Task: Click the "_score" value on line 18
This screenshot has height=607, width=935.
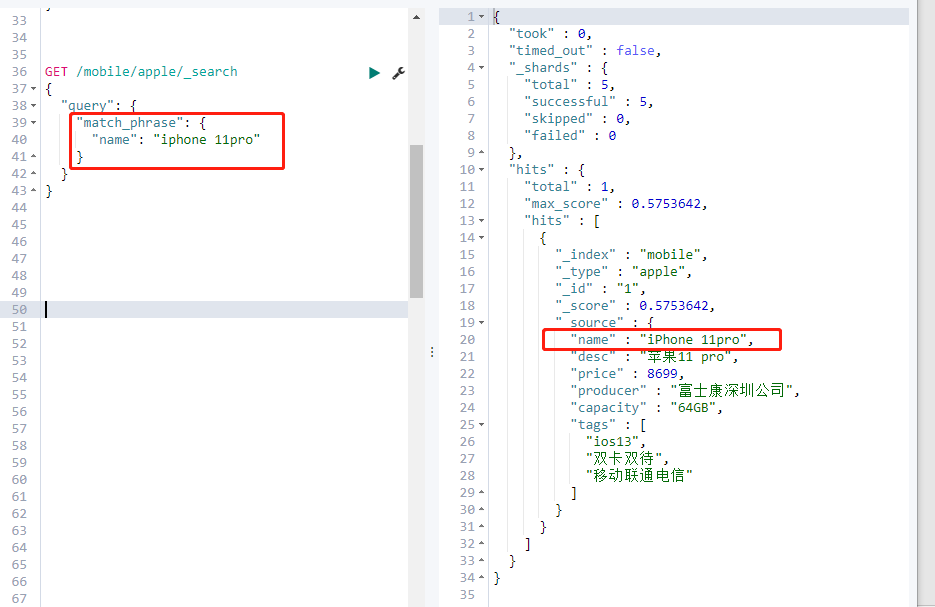Action: pos(674,306)
